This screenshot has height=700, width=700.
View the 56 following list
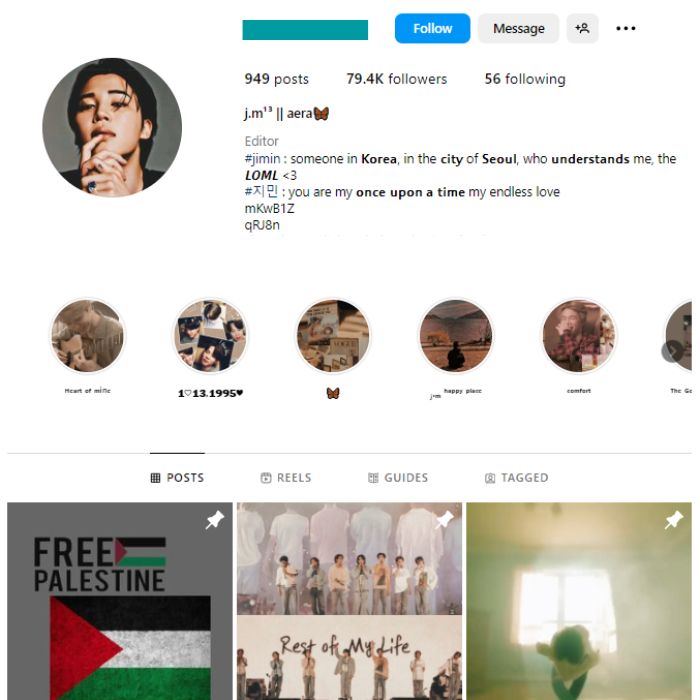(x=525, y=79)
